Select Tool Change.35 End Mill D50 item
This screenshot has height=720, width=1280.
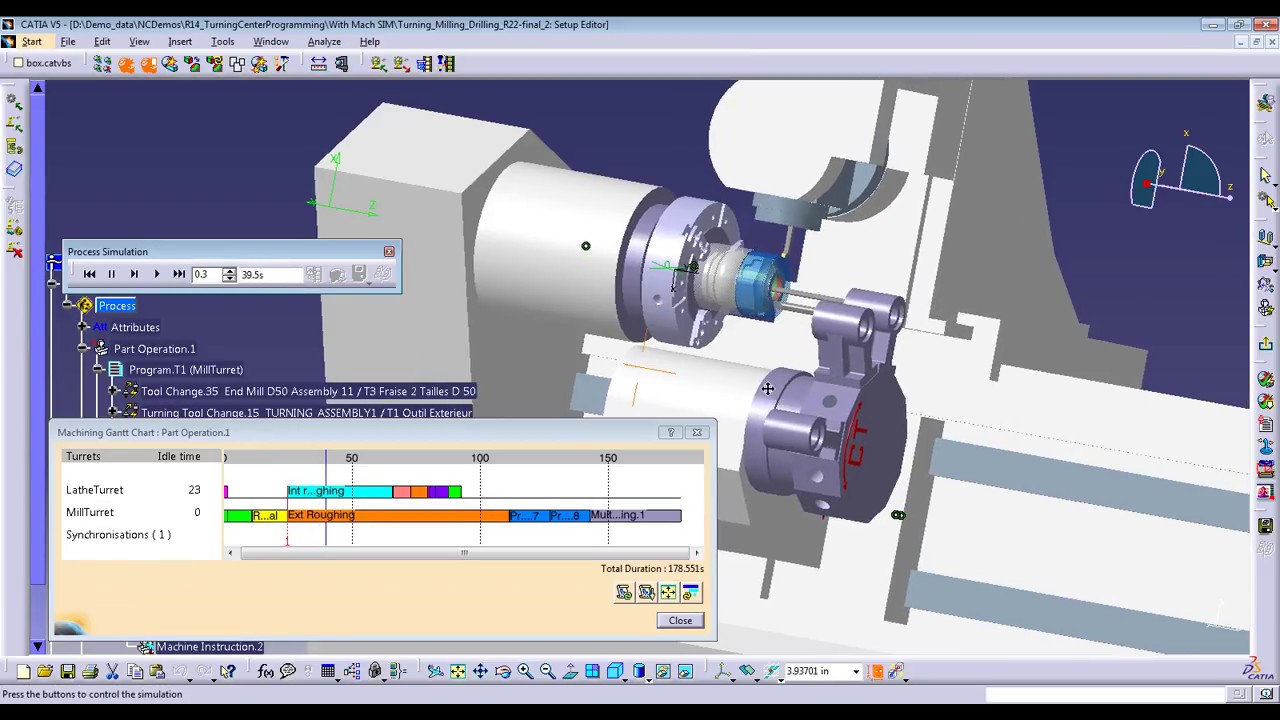pos(308,391)
